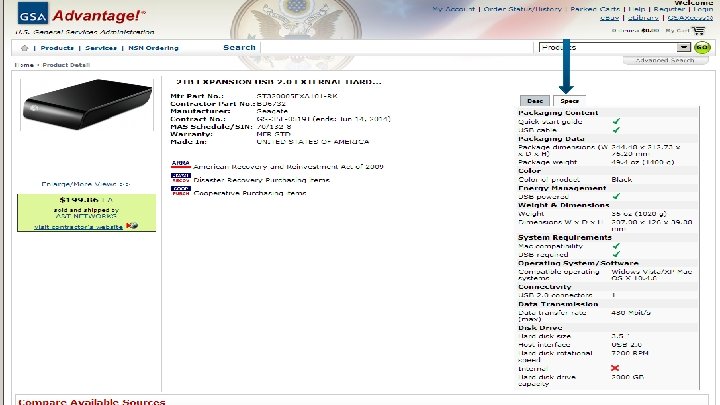Screen dimensions: 720x405
Task: Click the product title 2TB Expansion USB 2.0
Action: (279, 82)
